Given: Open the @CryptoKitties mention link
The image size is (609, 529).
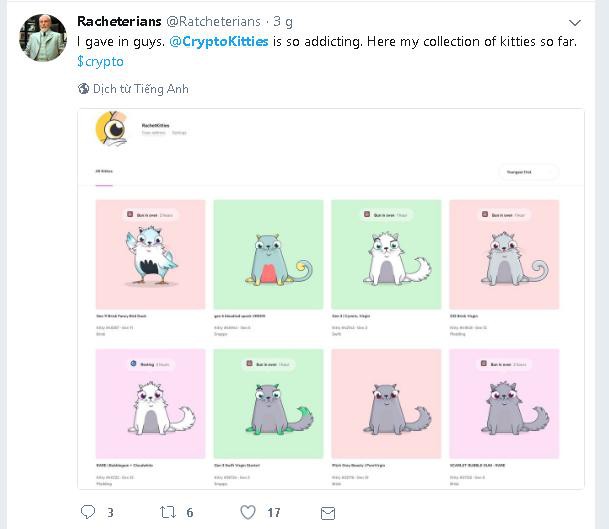Looking at the screenshot, I should pos(218,41).
